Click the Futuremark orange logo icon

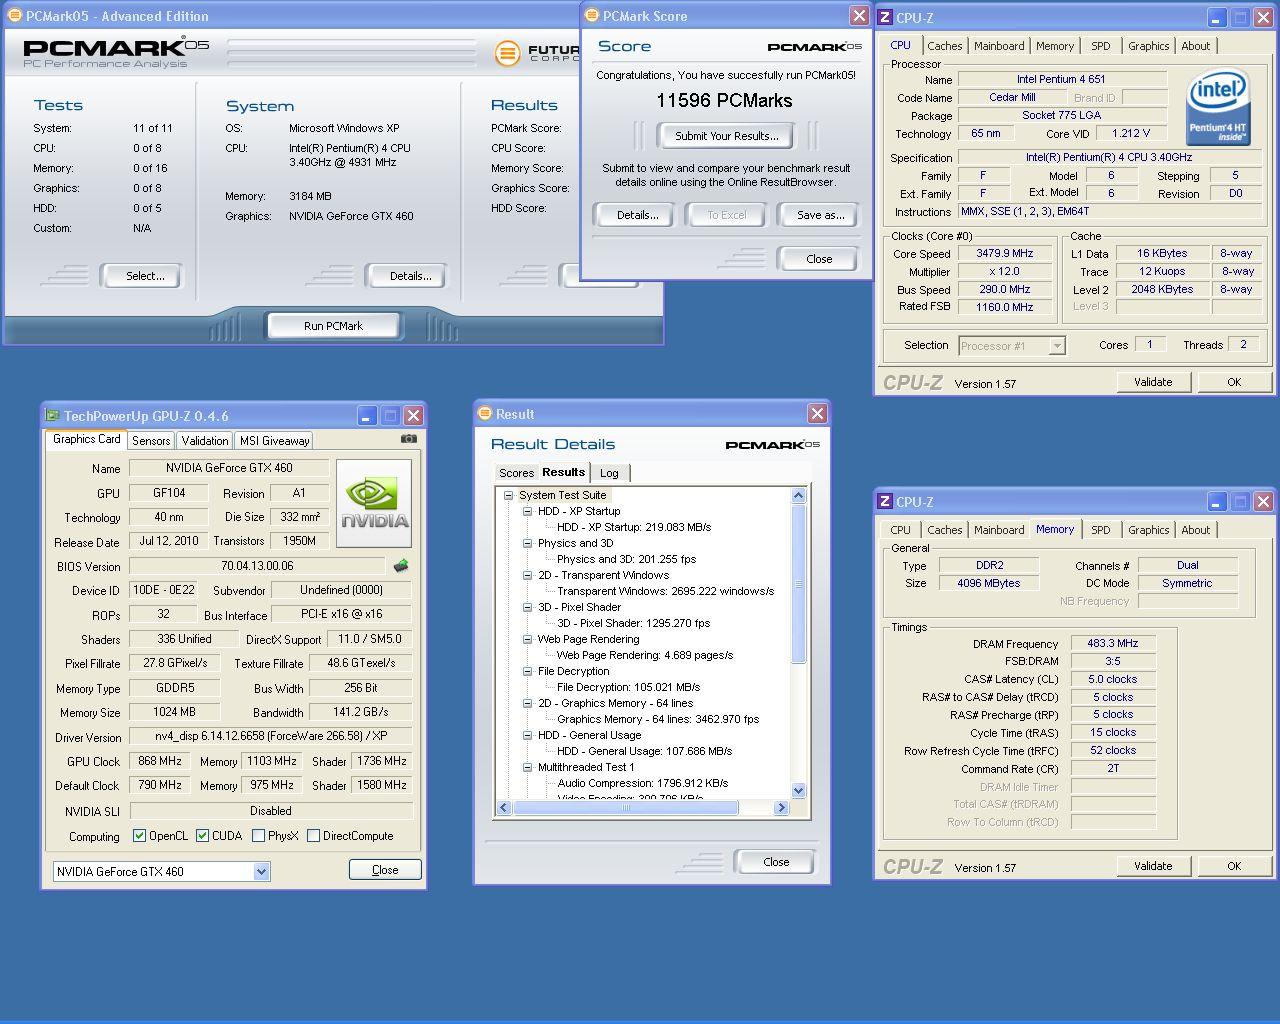coord(508,52)
